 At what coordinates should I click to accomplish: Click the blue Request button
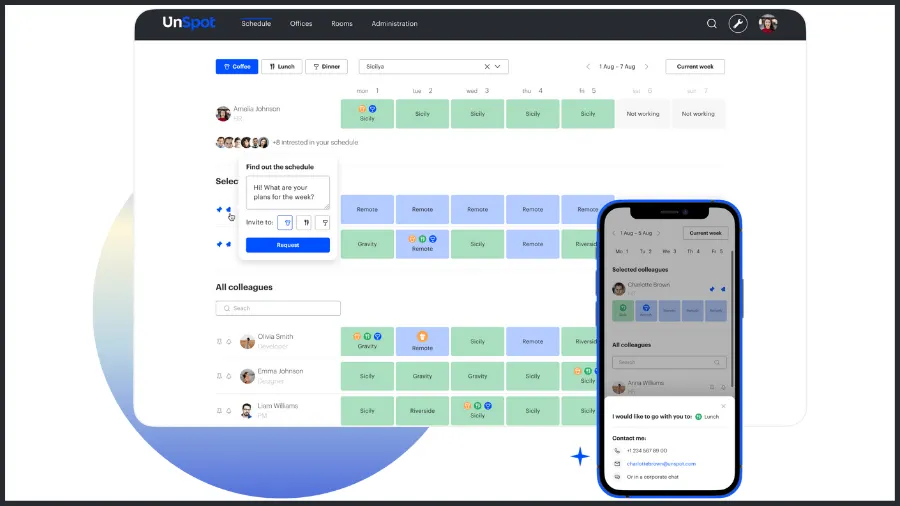click(x=288, y=245)
